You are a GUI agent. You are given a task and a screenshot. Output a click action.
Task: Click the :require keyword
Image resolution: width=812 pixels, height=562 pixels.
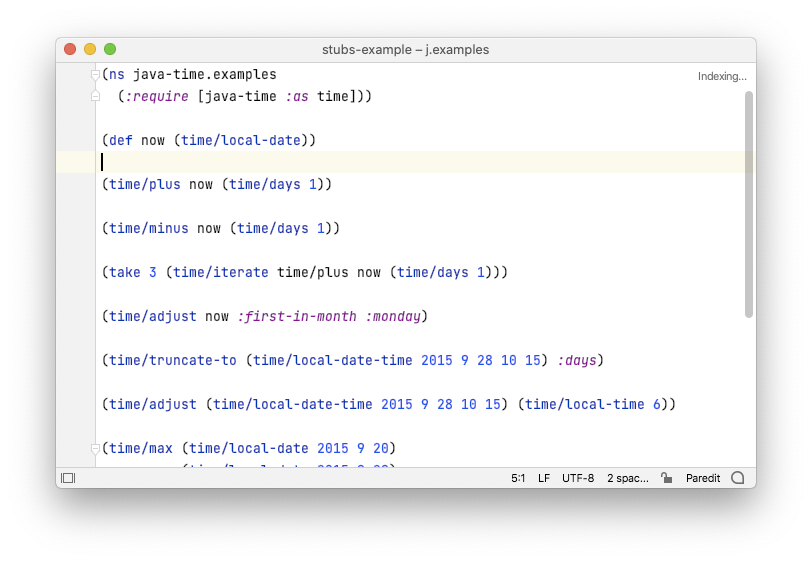(157, 97)
